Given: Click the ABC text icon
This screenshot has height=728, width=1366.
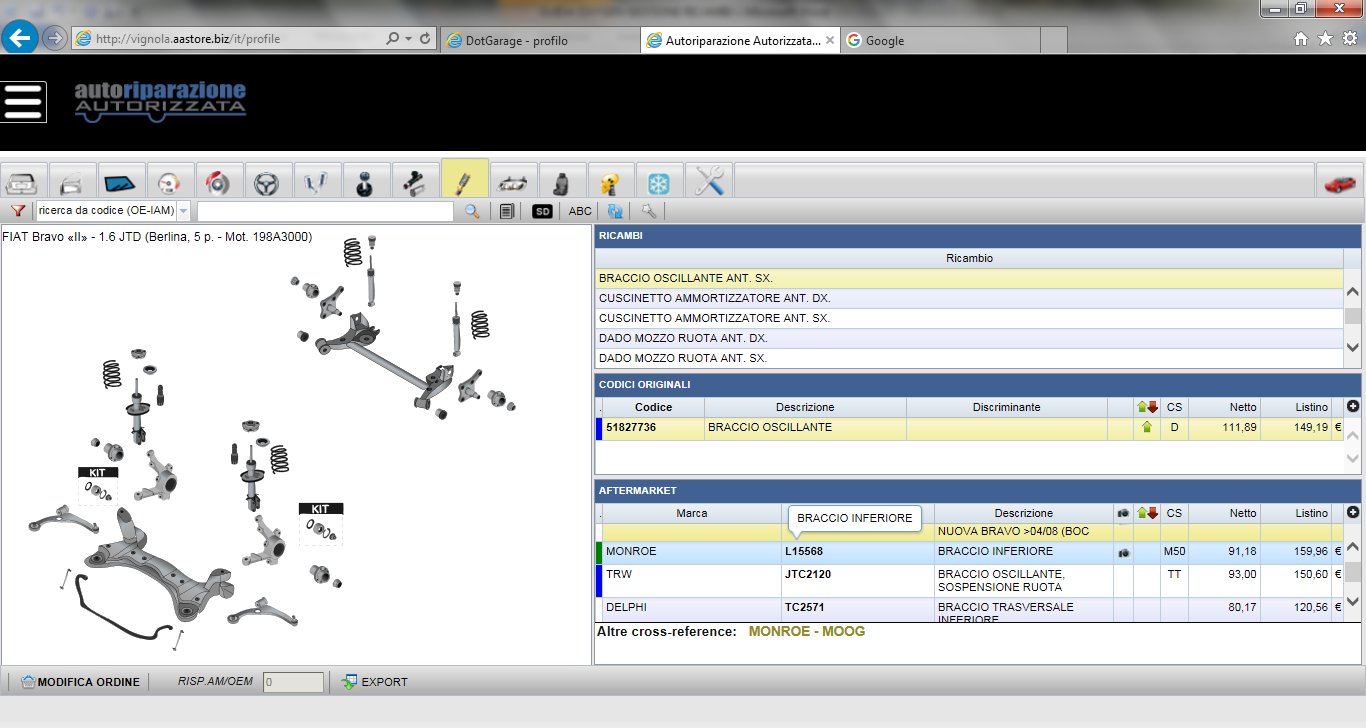Looking at the screenshot, I should (x=580, y=211).
